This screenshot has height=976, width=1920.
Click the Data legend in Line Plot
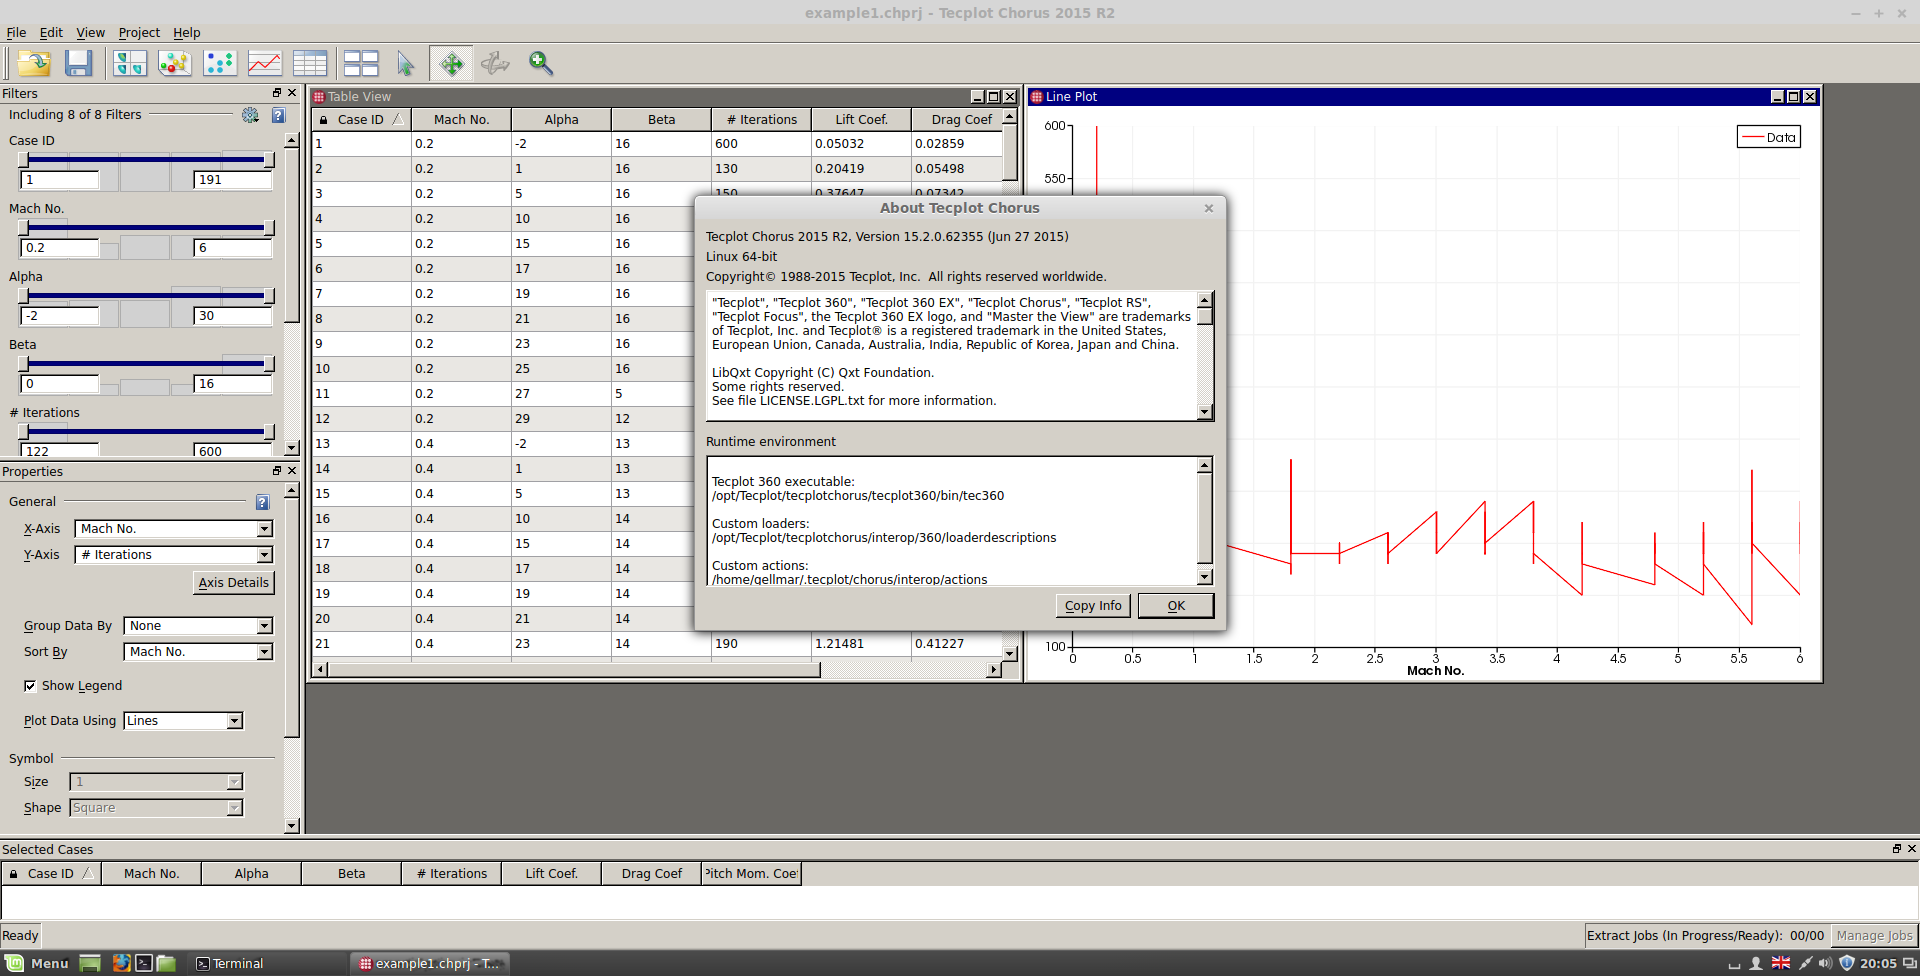(x=1769, y=138)
